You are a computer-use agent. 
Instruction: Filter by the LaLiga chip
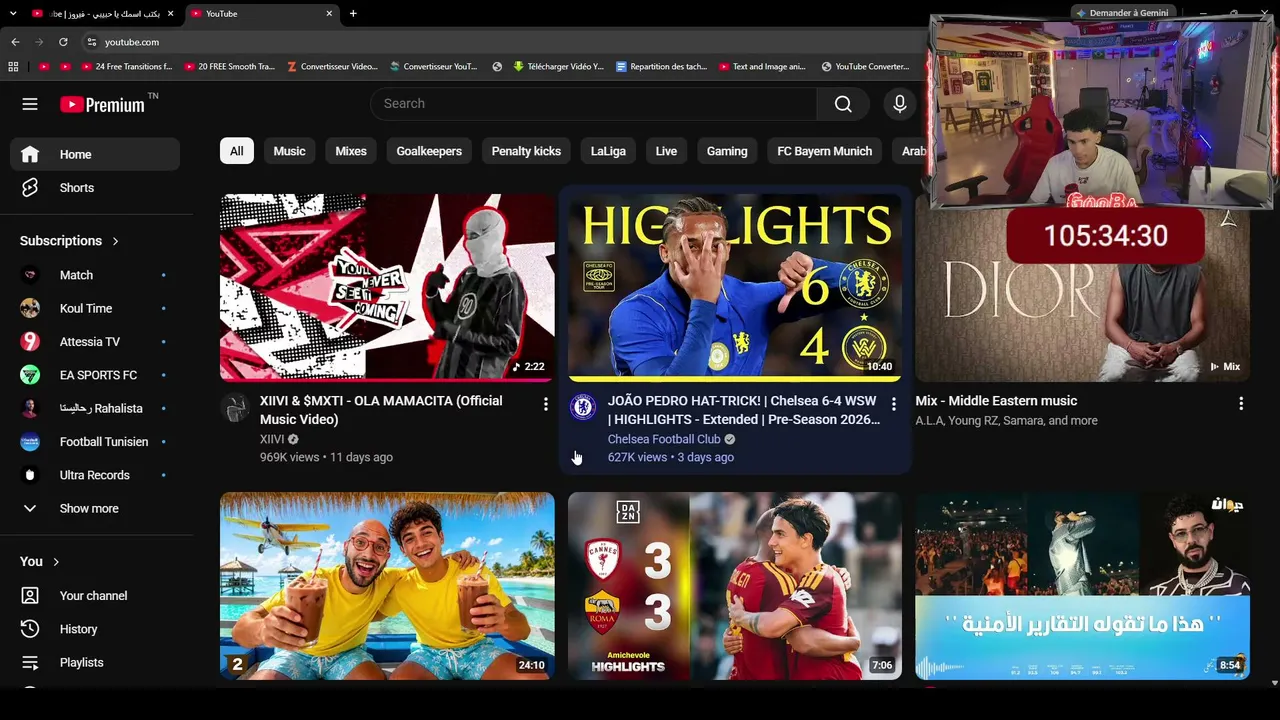608,151
